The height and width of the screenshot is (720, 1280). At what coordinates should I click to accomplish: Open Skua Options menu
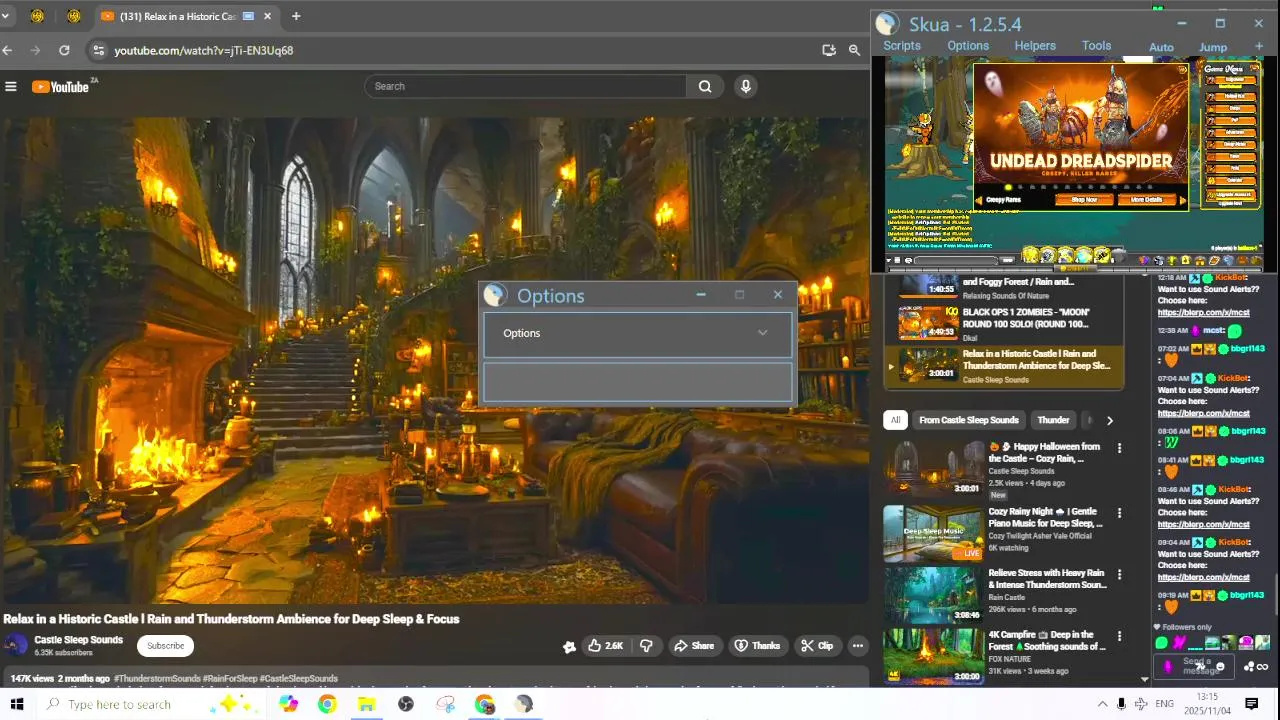pos(968,46)
